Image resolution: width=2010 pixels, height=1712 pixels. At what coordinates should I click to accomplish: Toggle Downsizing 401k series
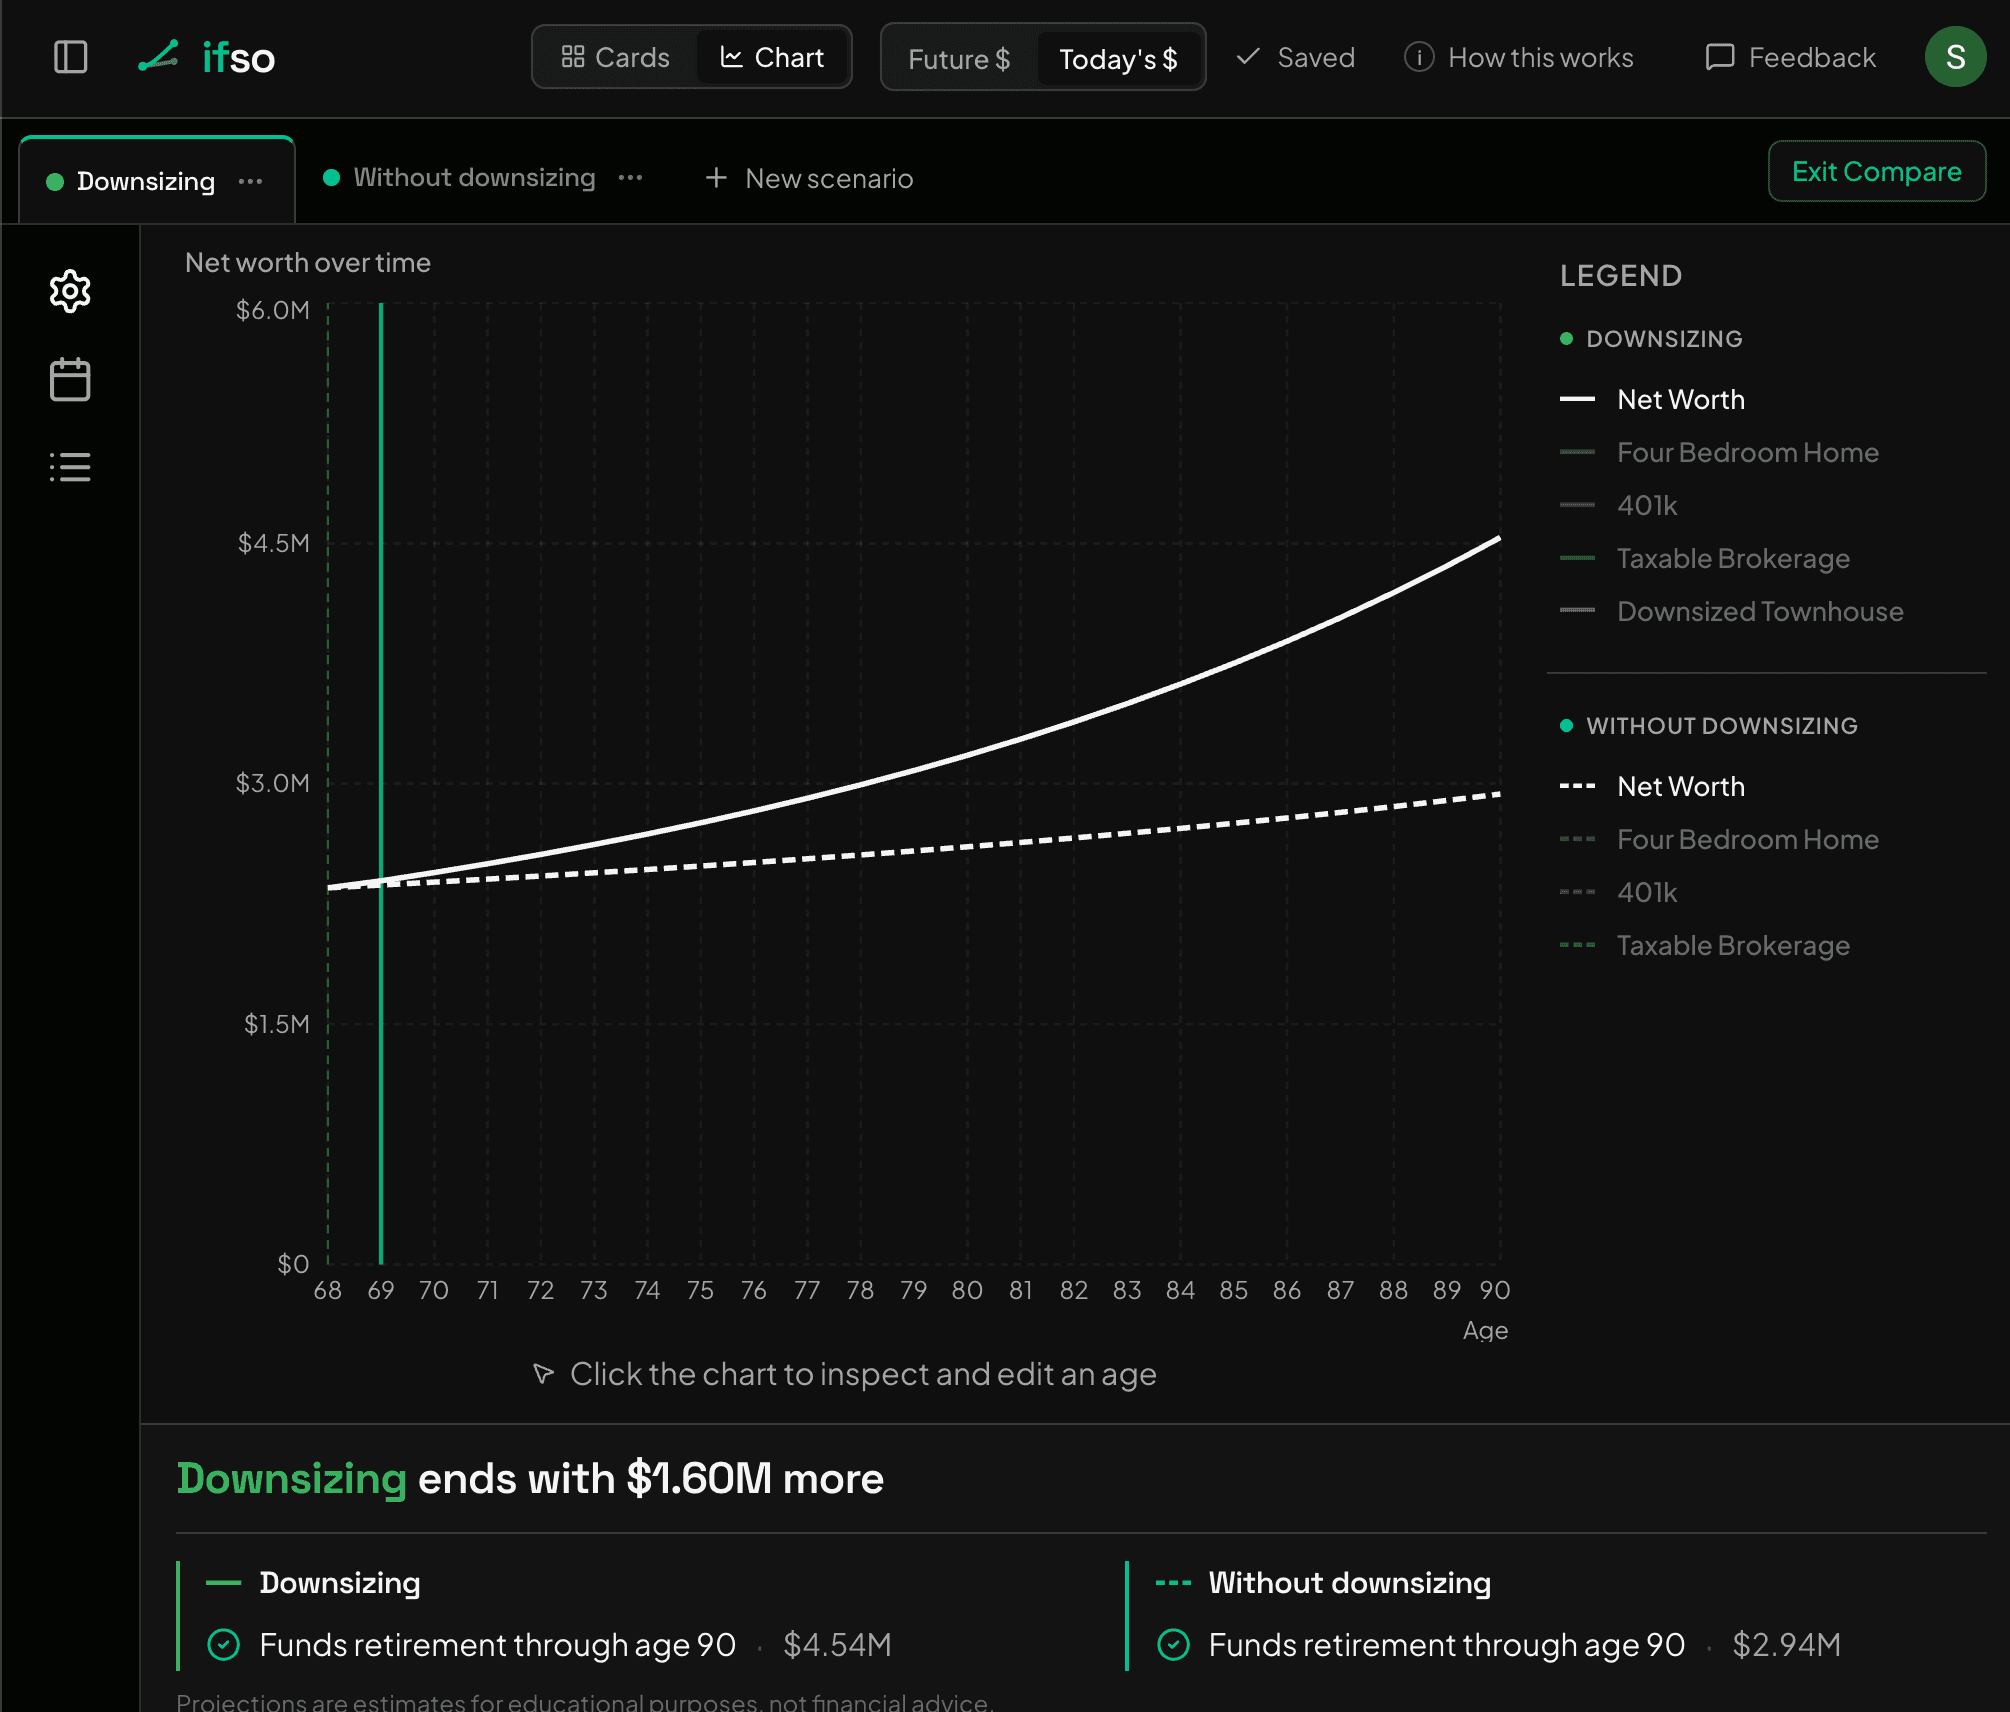click(1618, 505)
